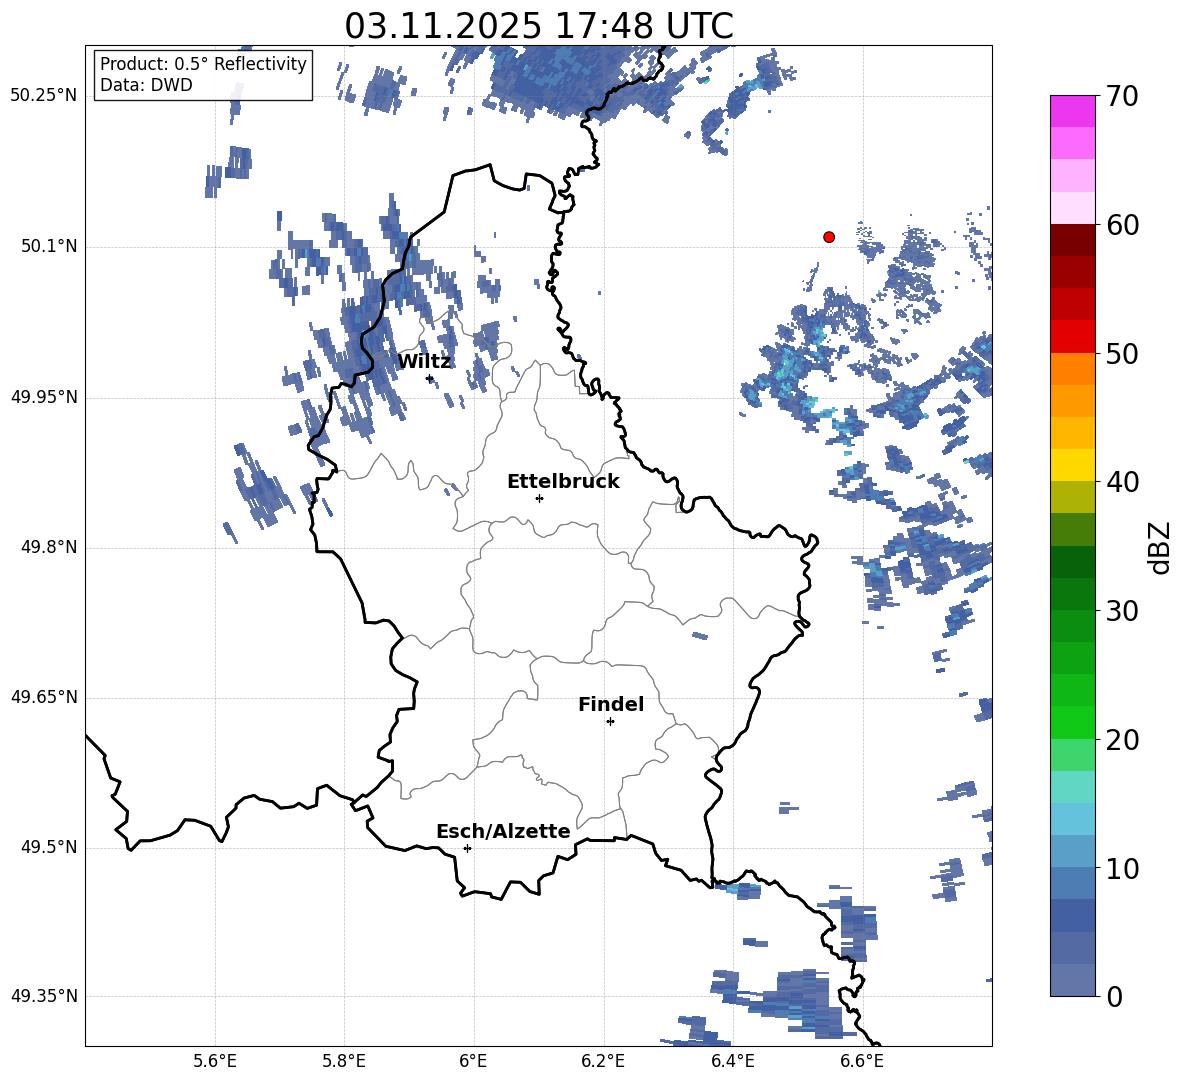The height and width of the screenshot is (1081, 1184).
Task: Click the Wiltz station cross marker
Action: [430, 379]
